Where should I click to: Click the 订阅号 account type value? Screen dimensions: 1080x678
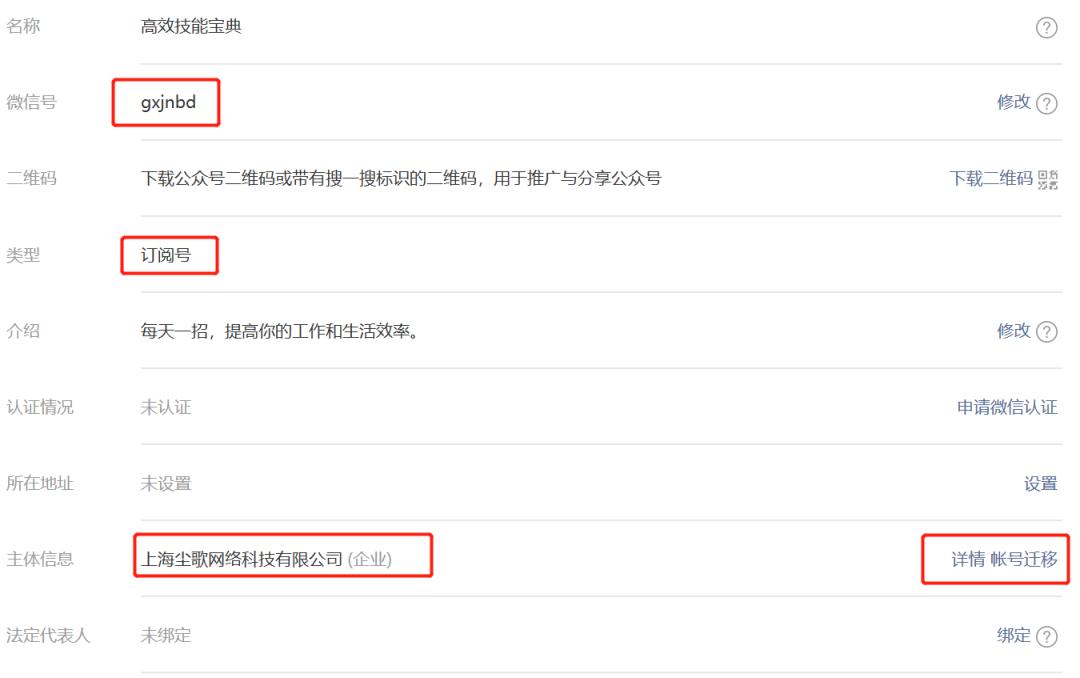[x=165, y=255]
